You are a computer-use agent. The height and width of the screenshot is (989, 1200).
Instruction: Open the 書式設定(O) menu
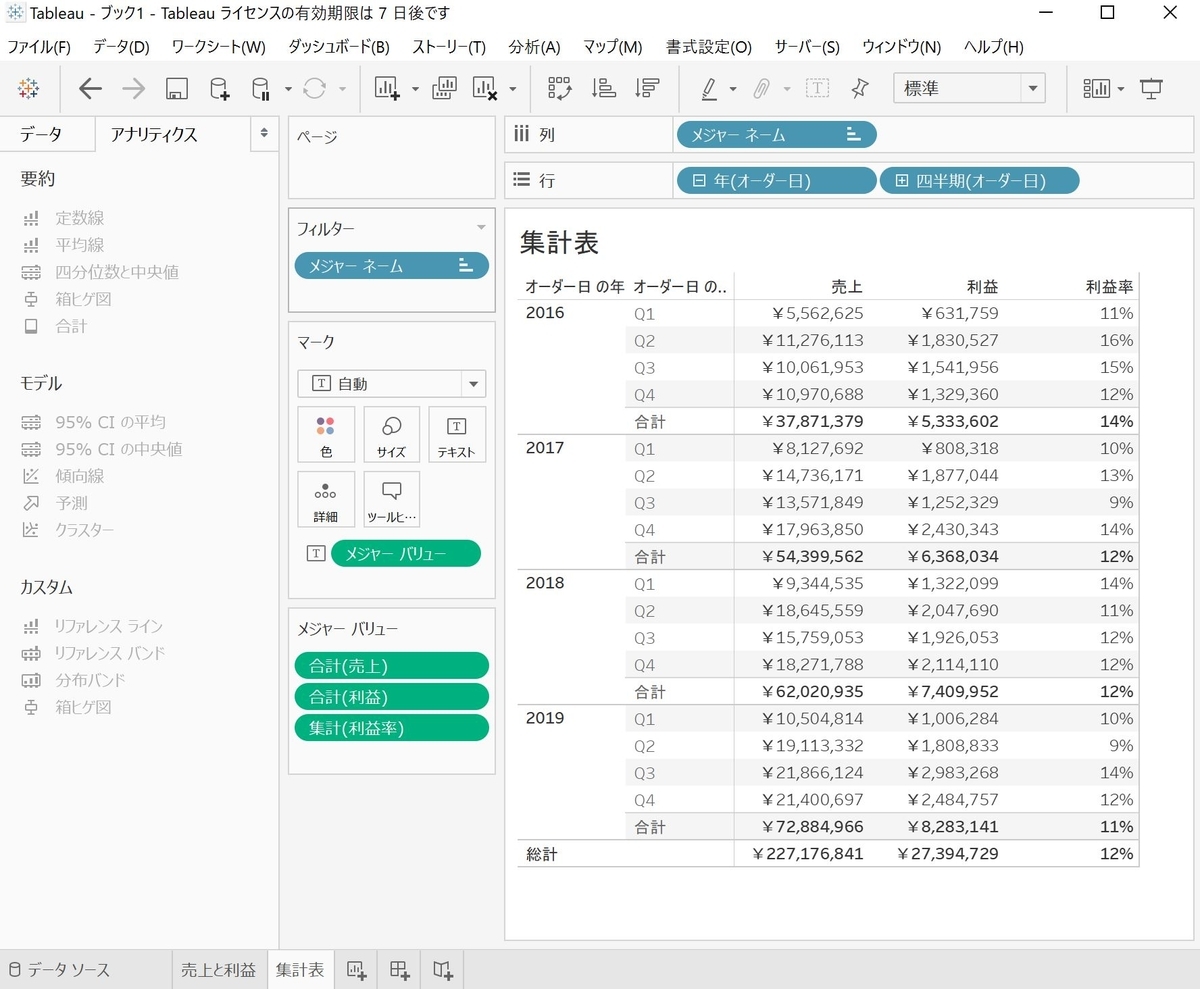pos(709,47)
